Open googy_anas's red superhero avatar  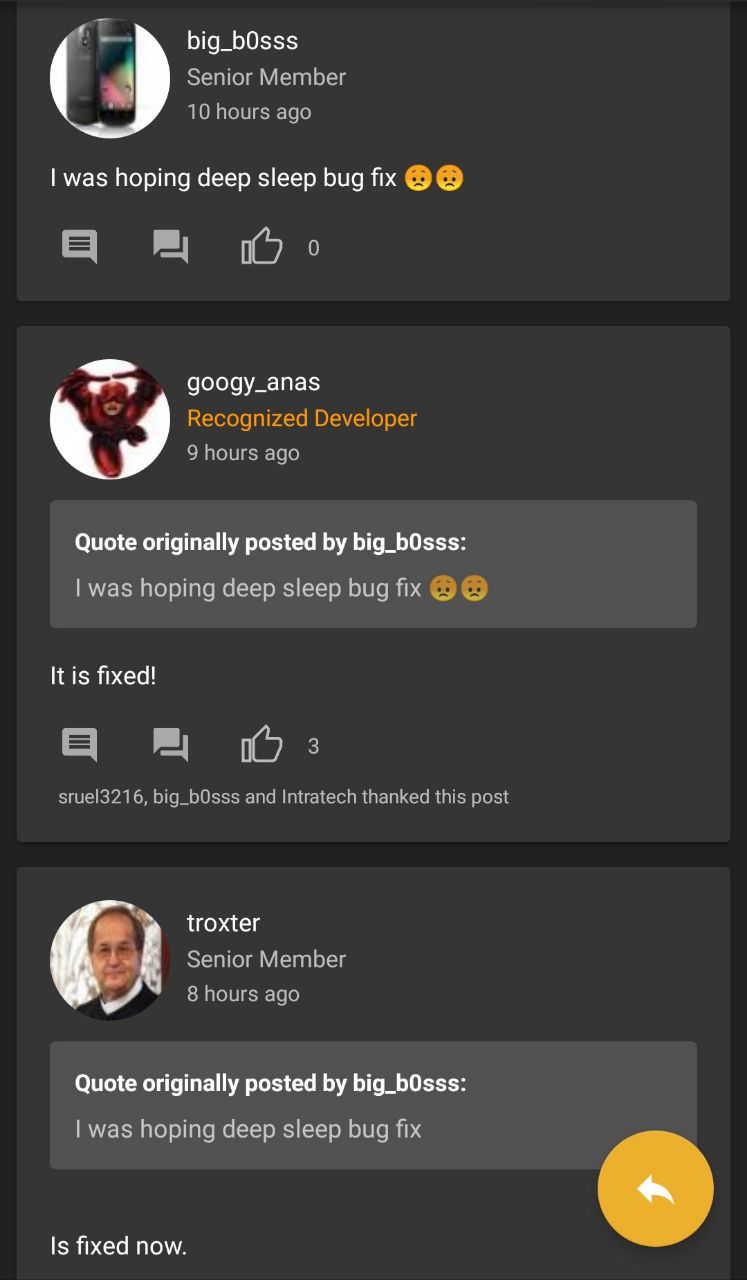tap(110, 419)
